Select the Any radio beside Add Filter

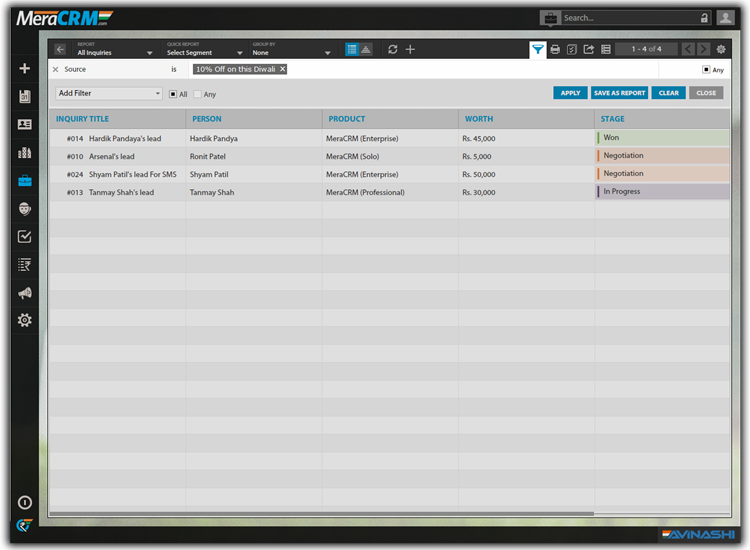coord(198,94)
